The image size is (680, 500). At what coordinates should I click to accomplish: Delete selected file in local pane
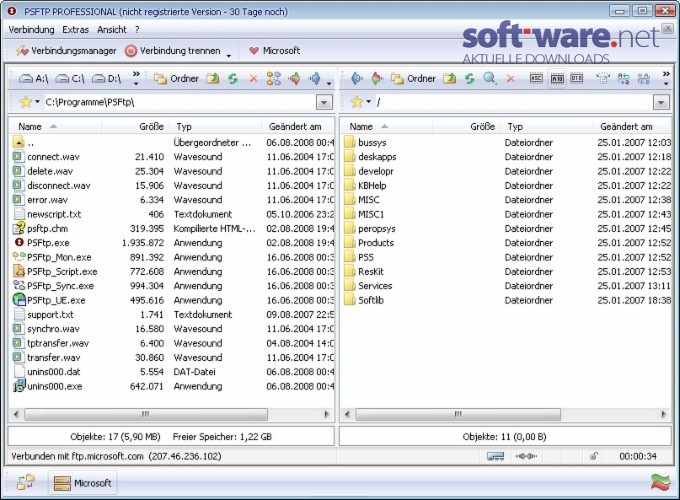[254, 78]
